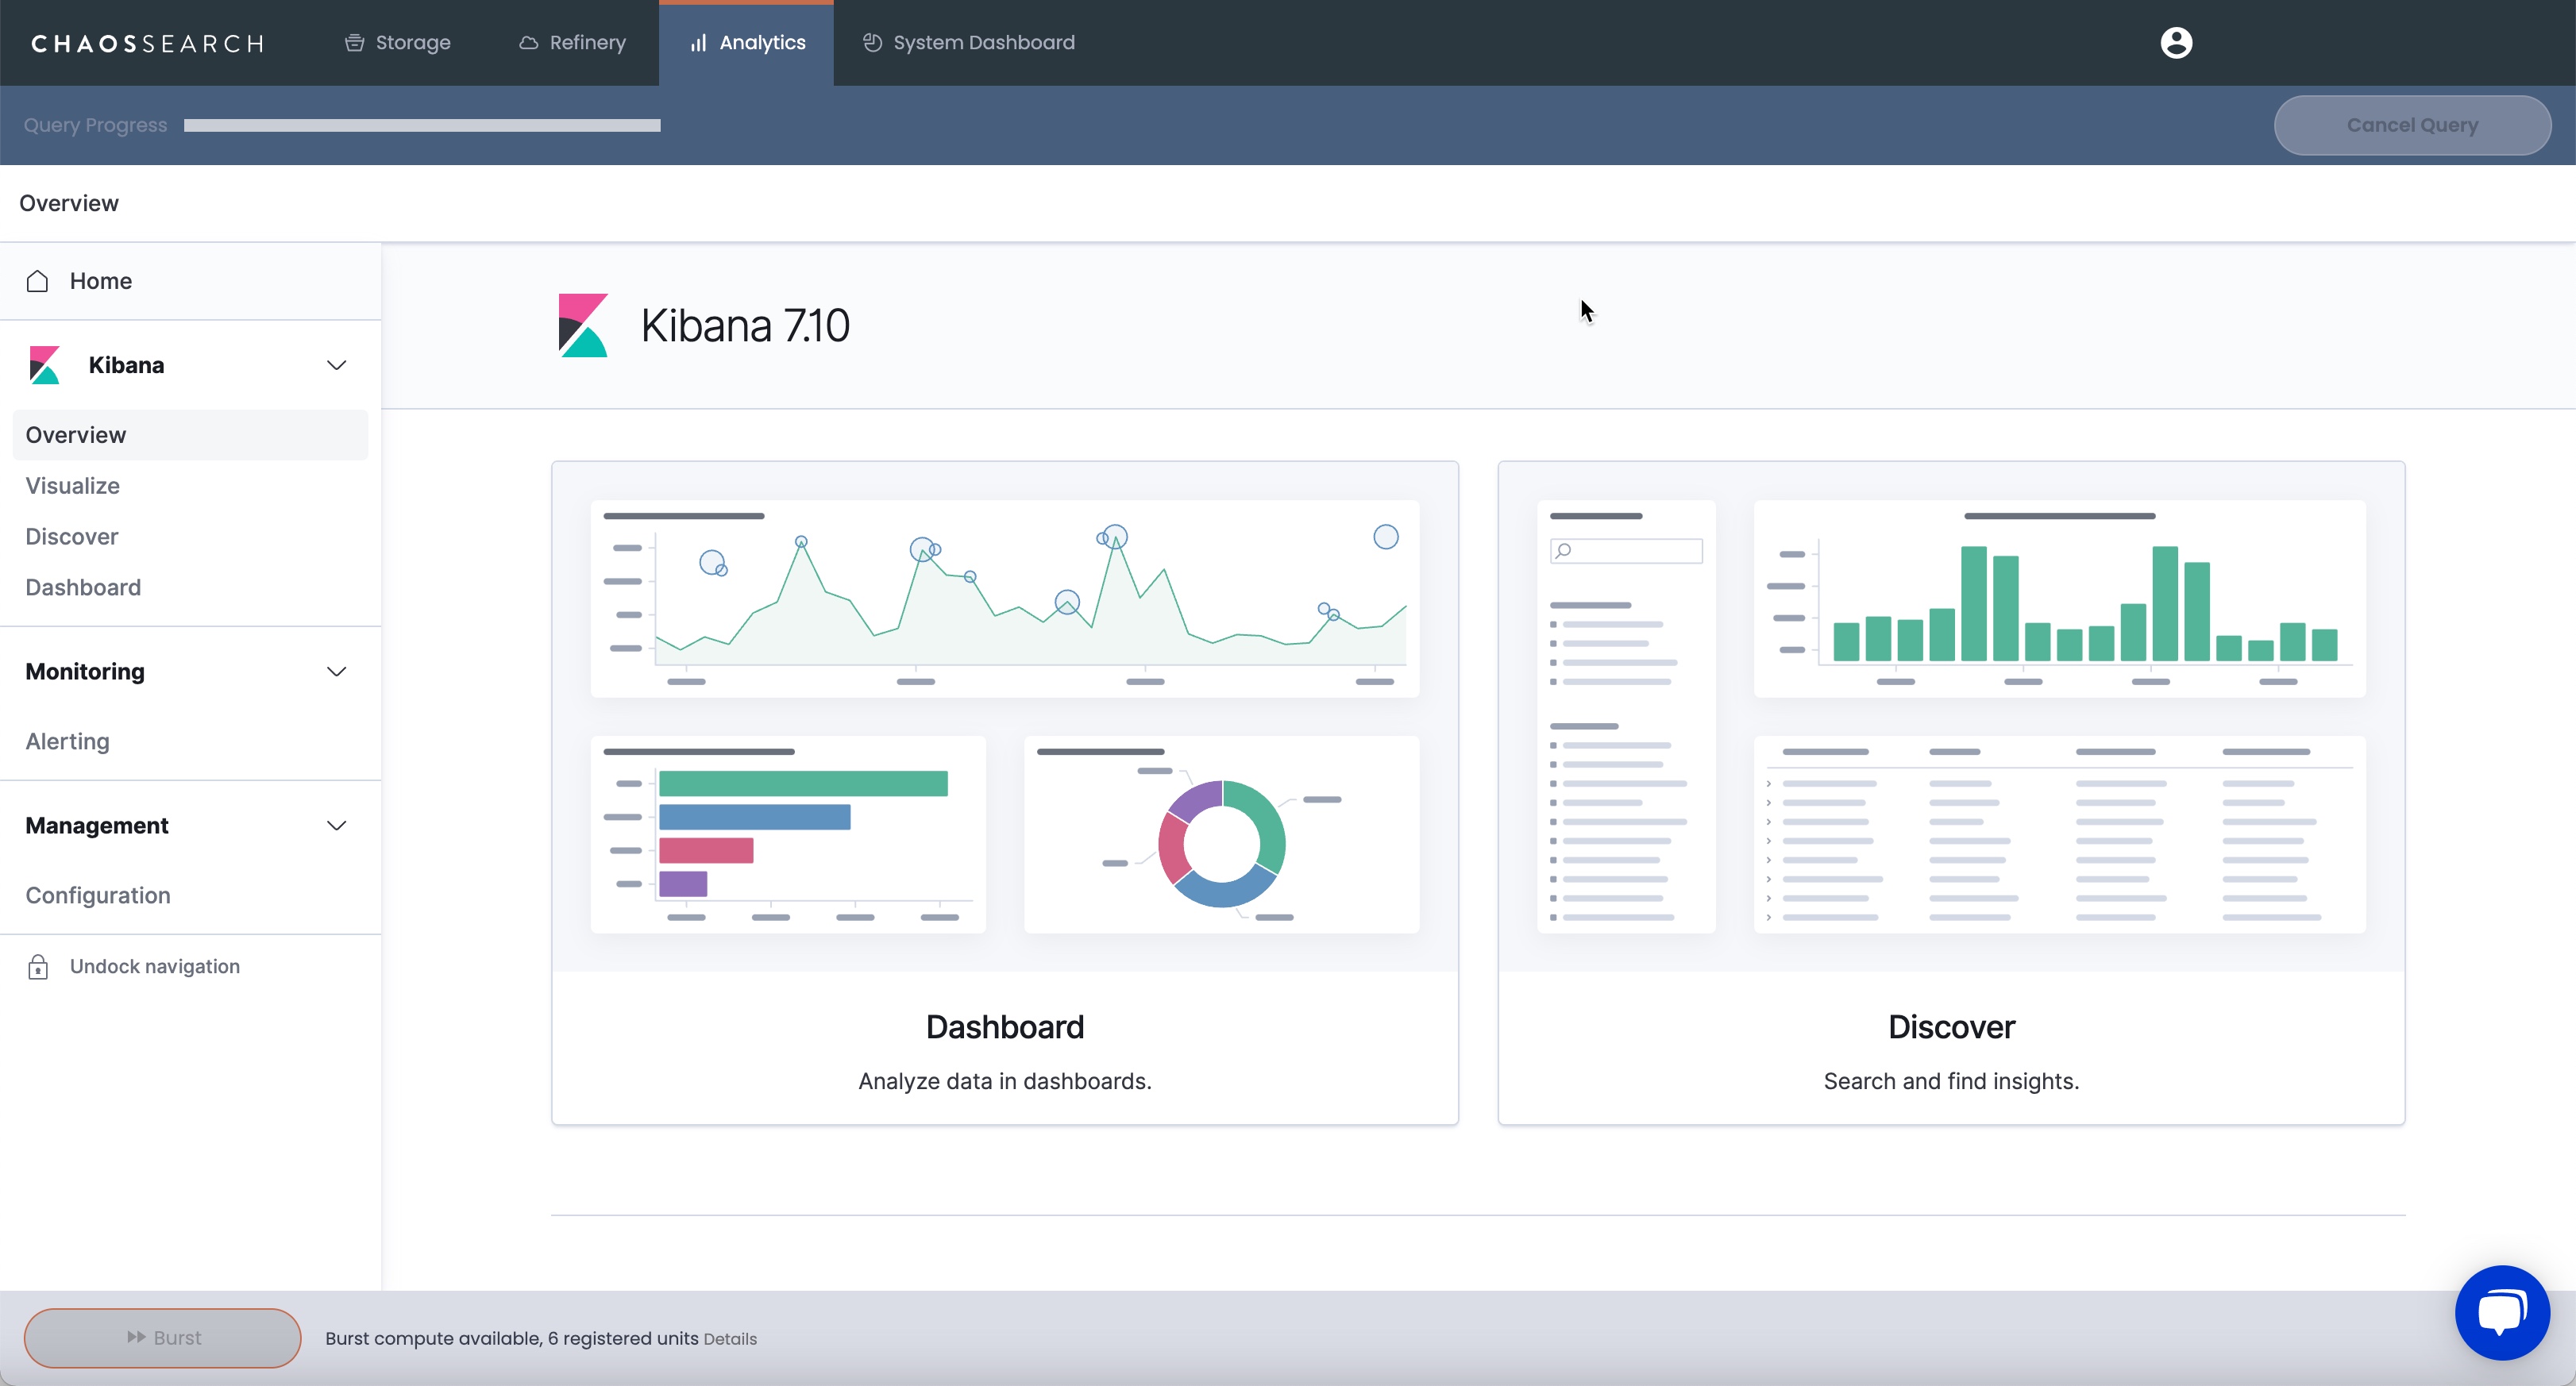Select Visualize in the sidebar
2576x1386 pixels.
click(72, 486)
